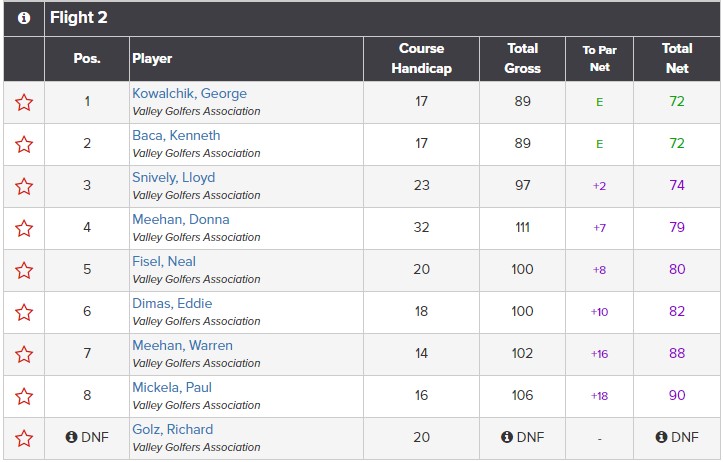Screen dimensions: 723x462
Task: Click the DNF info icon under Total Gross
Action: pos(507,437)
